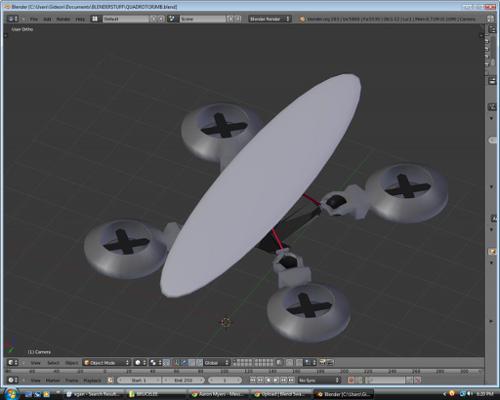Click the volume speaker tray icon
This screenshot has width=500, height=400.
[x=469, y=394]
